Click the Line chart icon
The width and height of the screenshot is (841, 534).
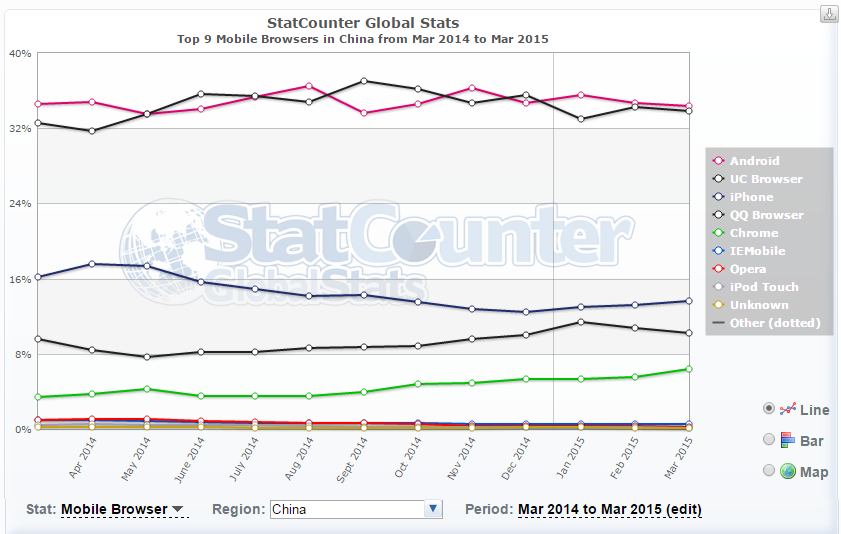787,409
